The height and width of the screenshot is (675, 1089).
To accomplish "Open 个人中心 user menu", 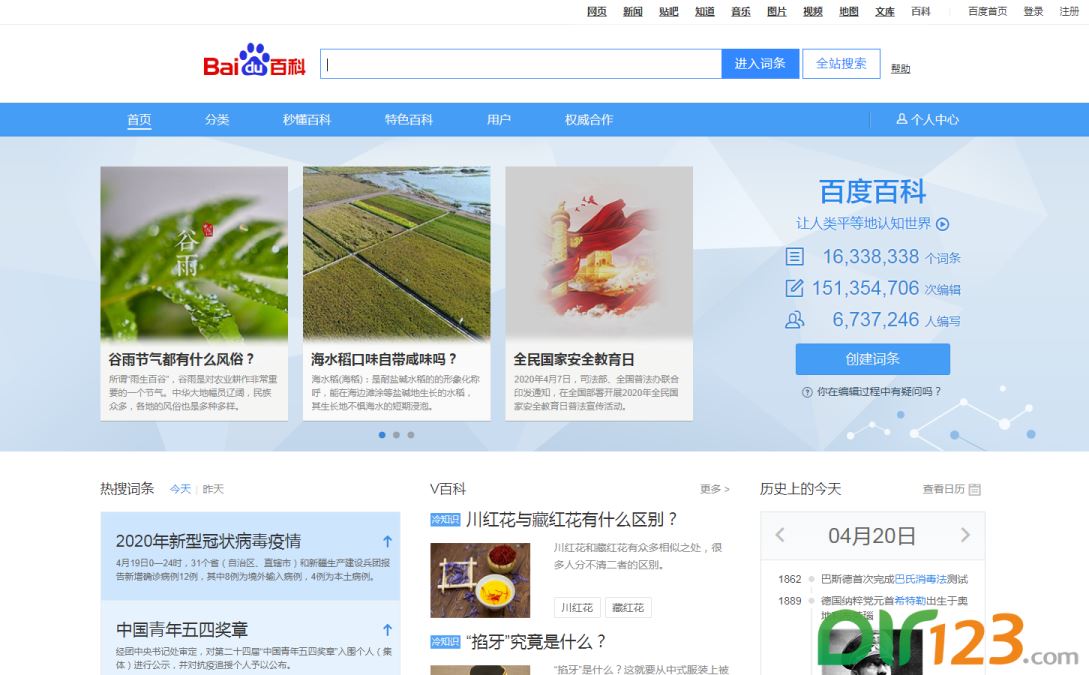I will (927, 119).
